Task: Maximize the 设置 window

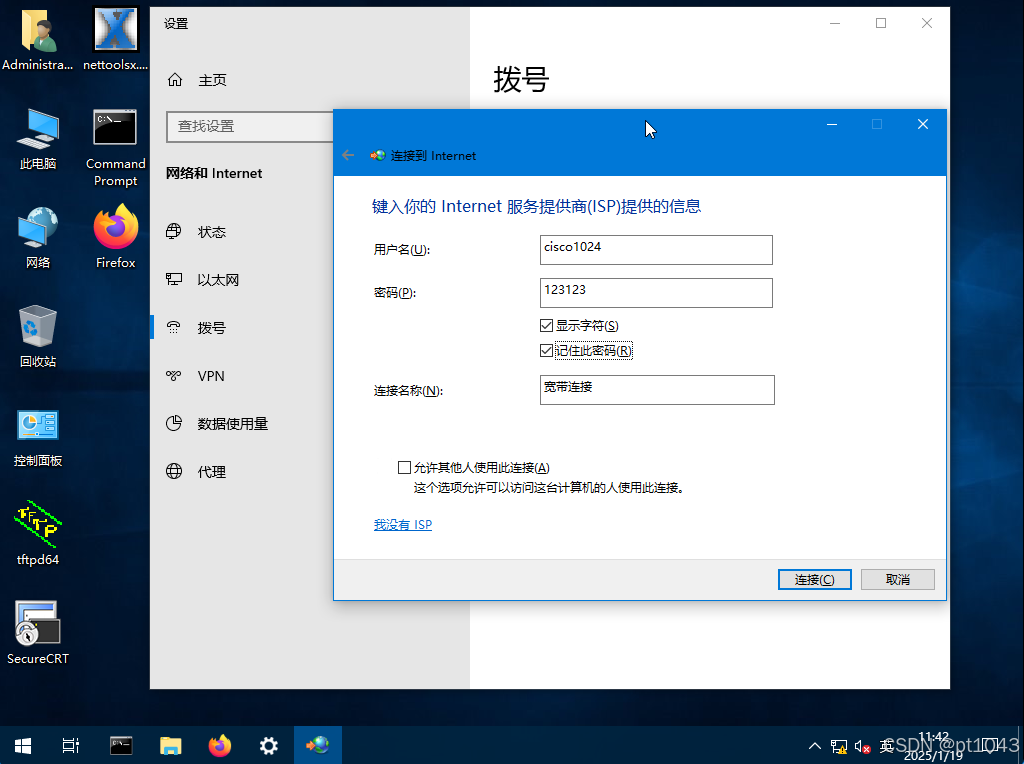Action: point(881,23)
